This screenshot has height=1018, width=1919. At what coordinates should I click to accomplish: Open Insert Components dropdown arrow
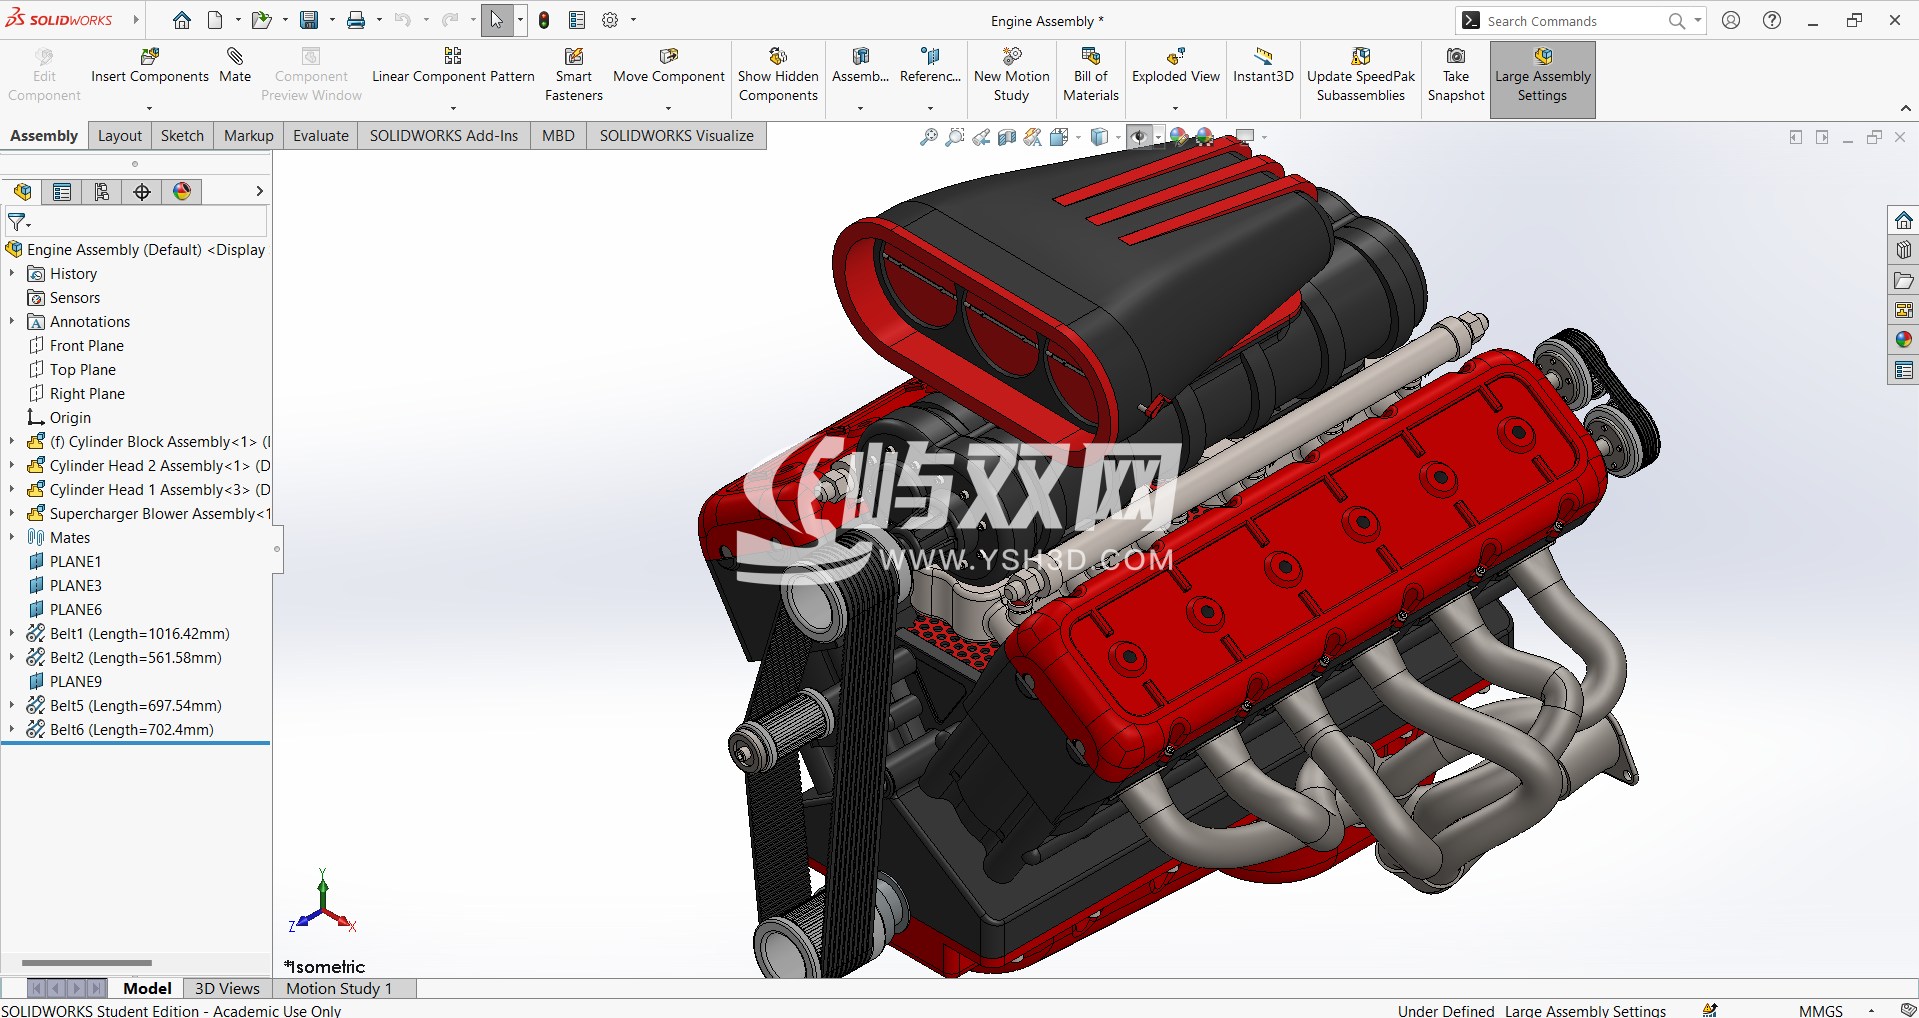click(150, 108)
